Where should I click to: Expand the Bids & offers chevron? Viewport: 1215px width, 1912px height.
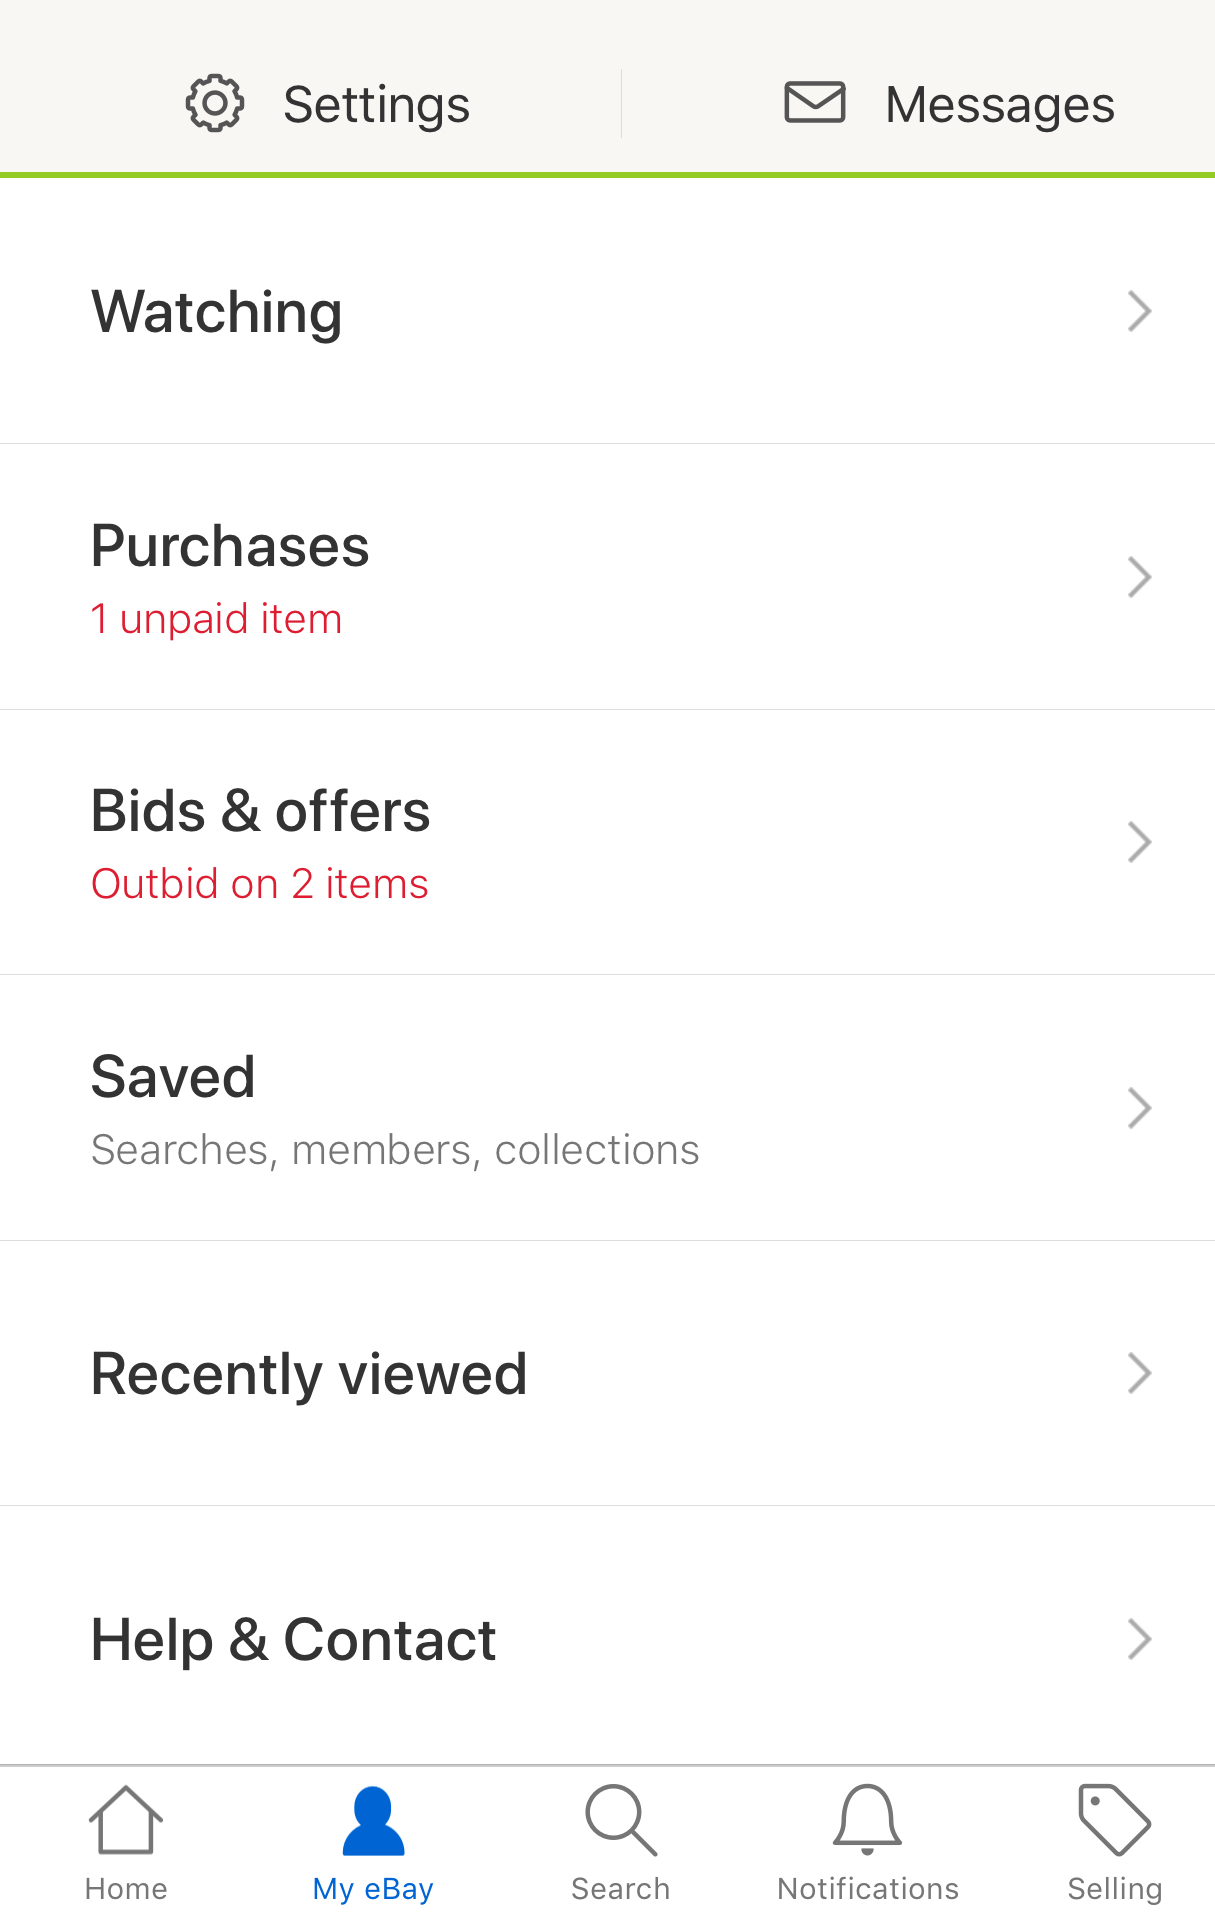coord(1139,842)
